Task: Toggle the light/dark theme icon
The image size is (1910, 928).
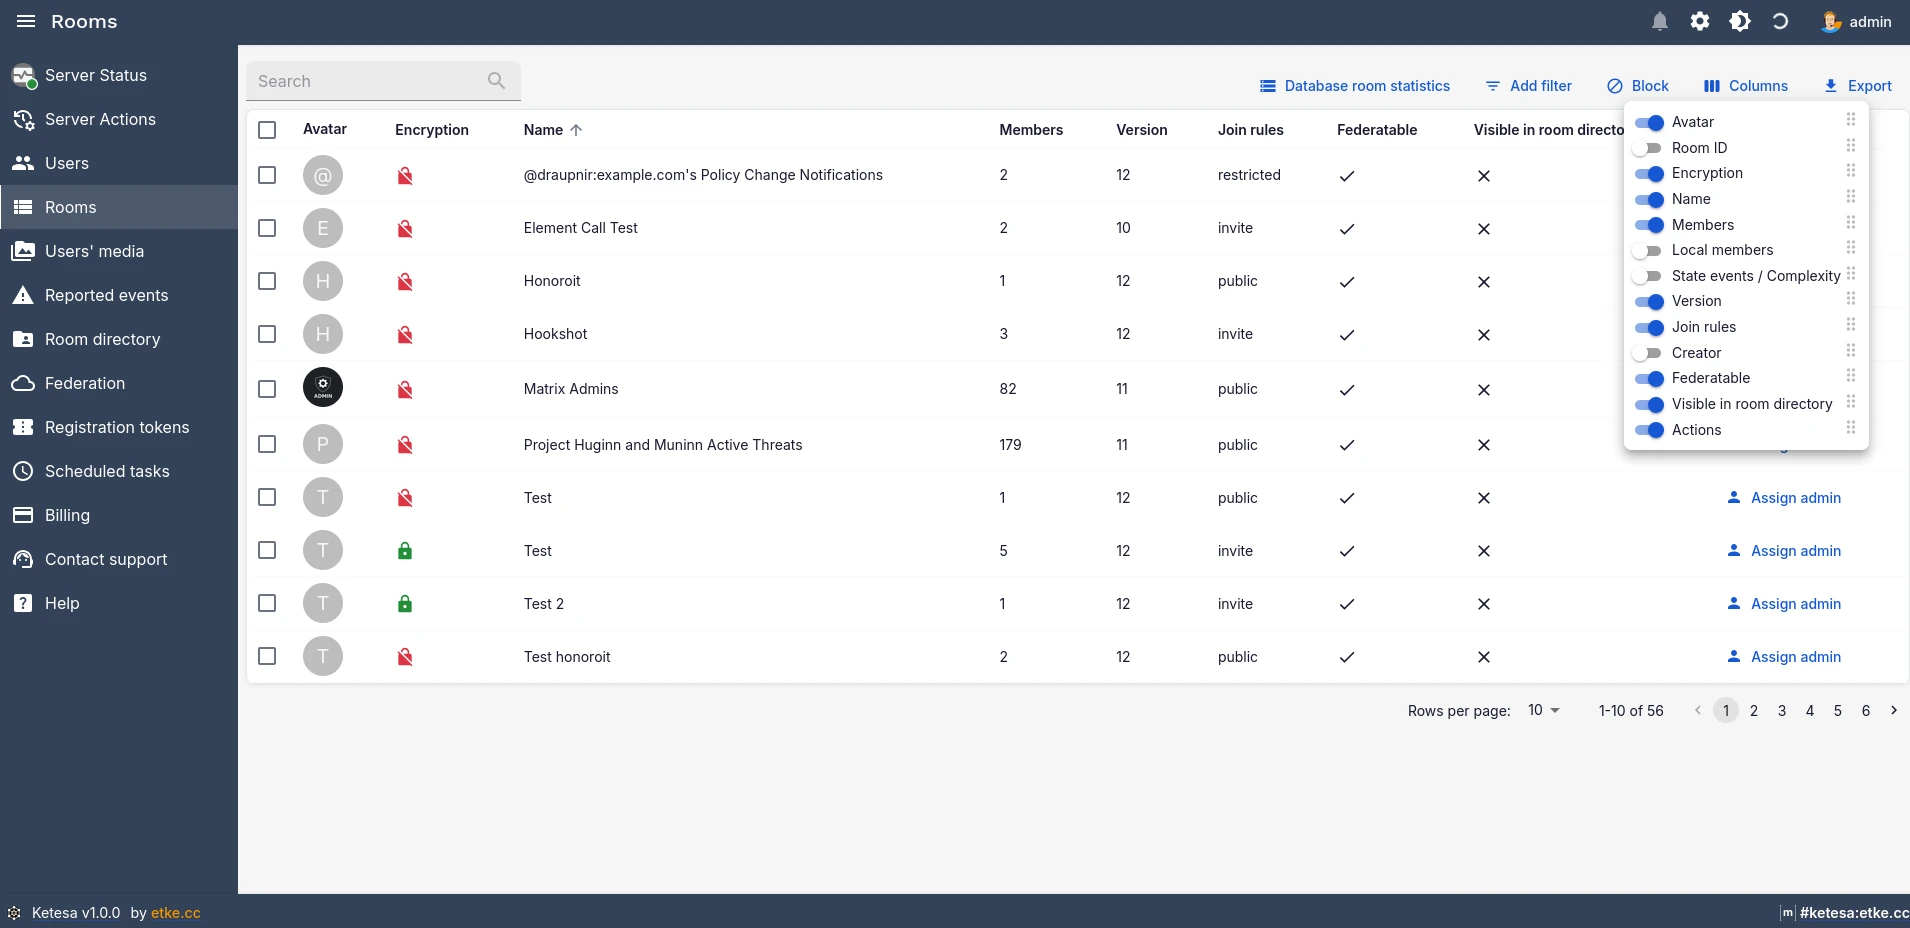Action: click(1740, 22)
